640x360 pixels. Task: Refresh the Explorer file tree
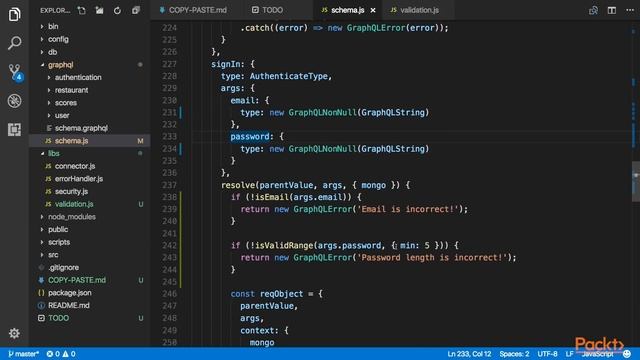[118, 10]
